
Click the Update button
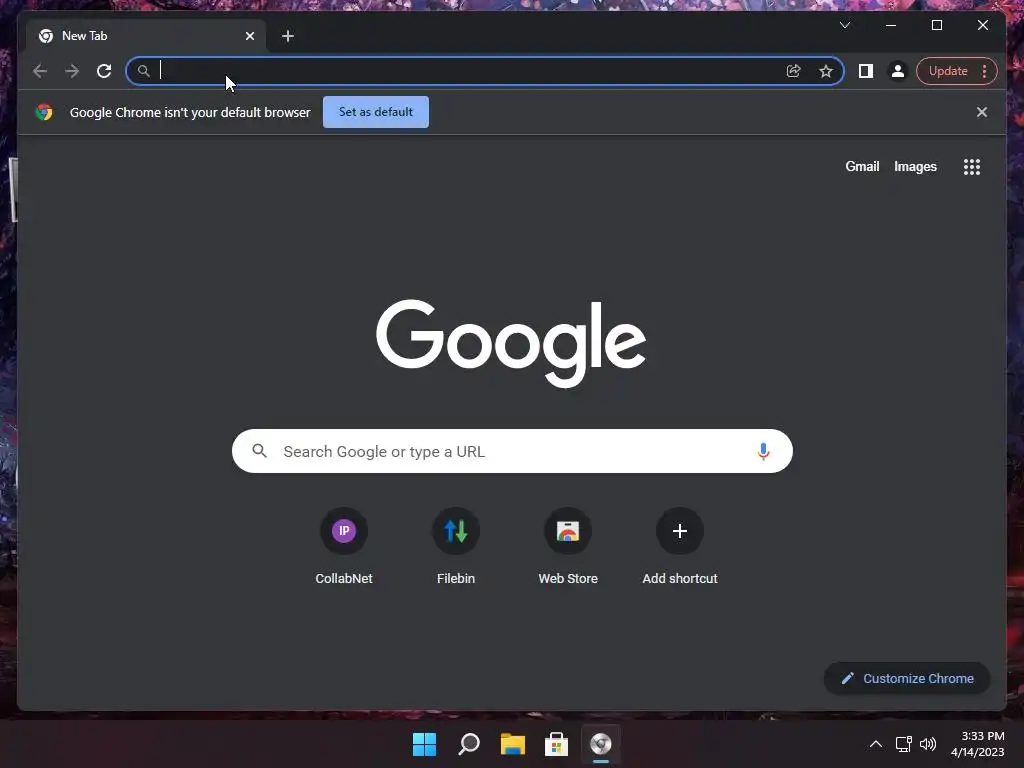point(948,71)
